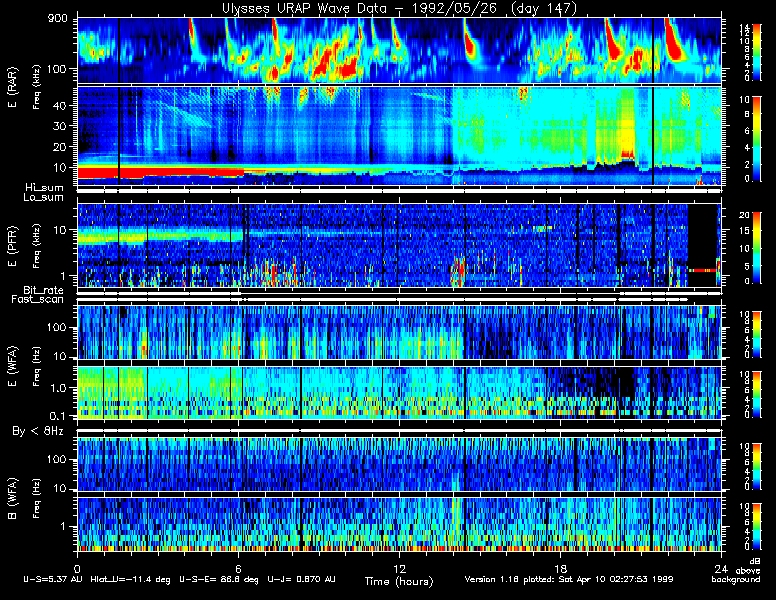The width and height of the screenshot is (776, 600).
Task: Select the E (PFR) color bar scaled 0–20
Action: [757, 248]
